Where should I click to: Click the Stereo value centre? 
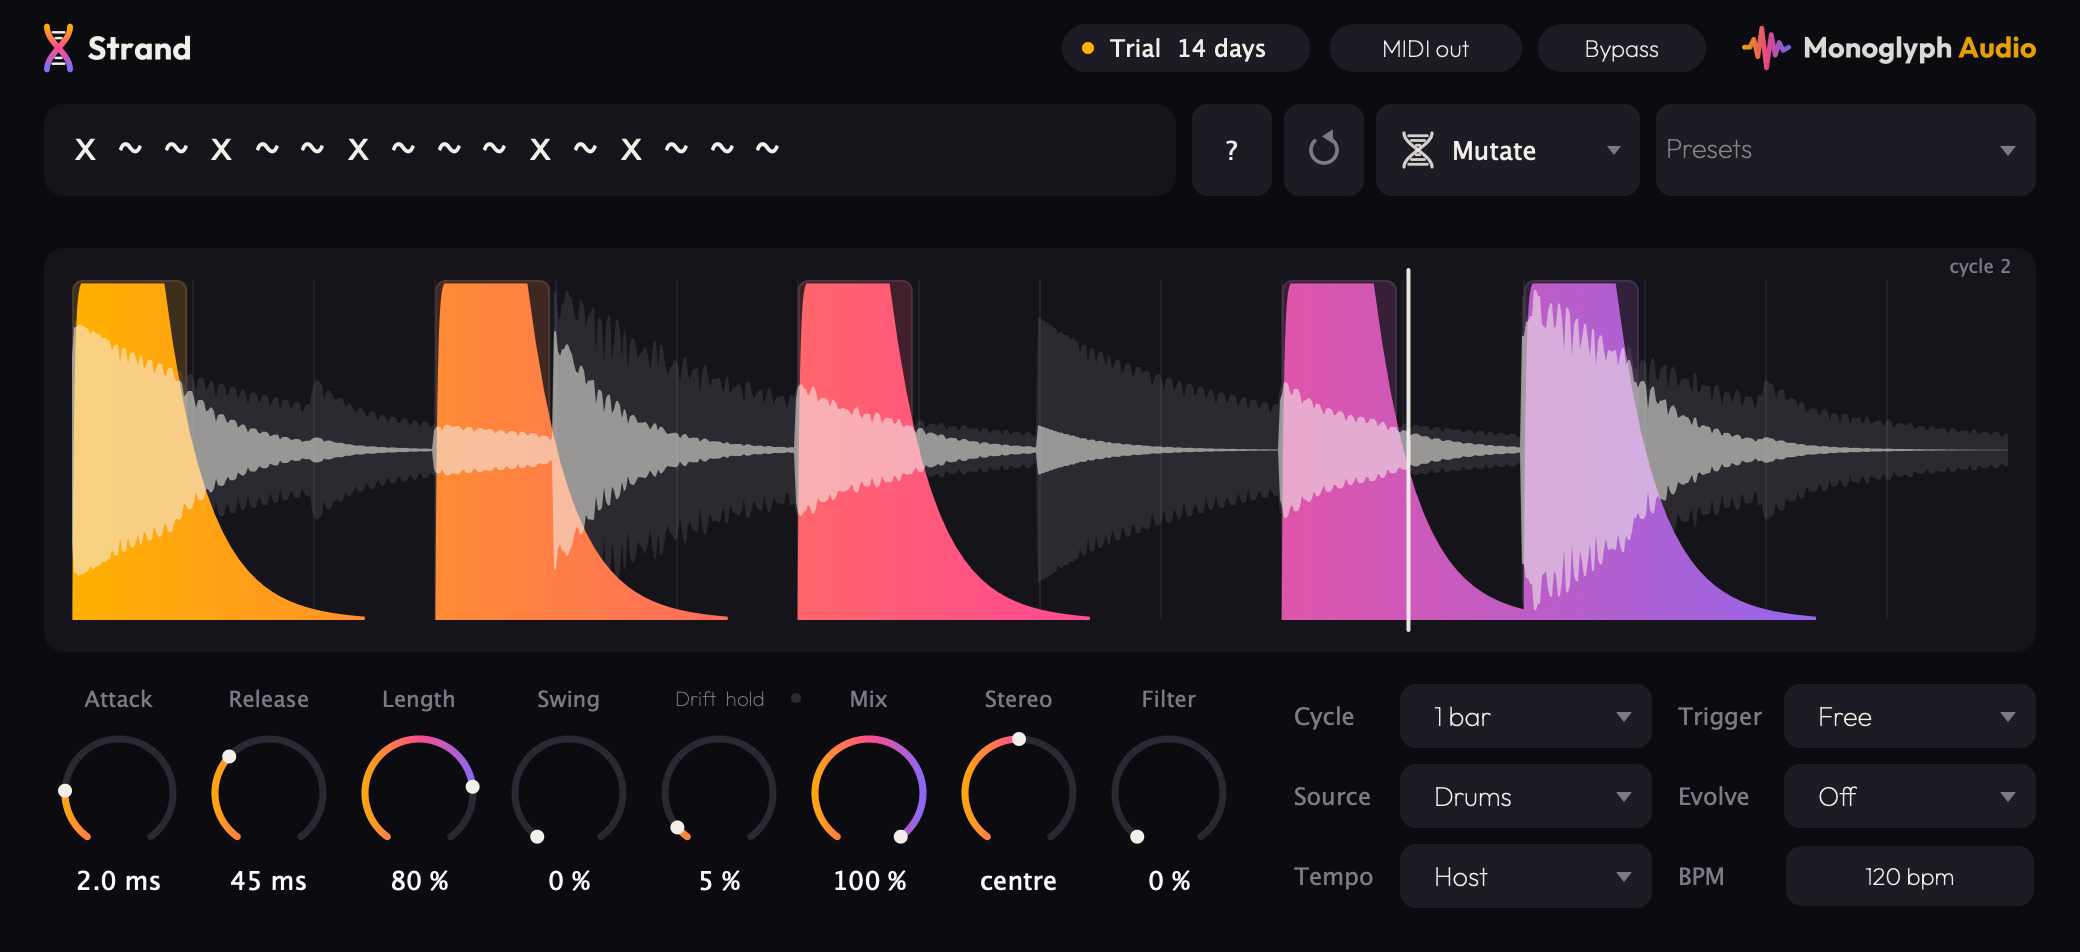[x=1018, y=881]
